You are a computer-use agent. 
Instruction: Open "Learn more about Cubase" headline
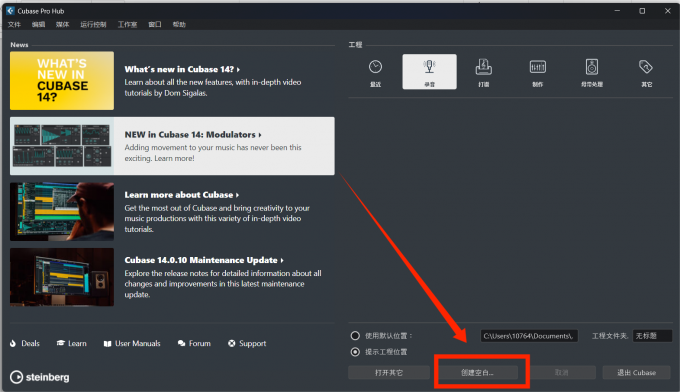coord(181,195)
